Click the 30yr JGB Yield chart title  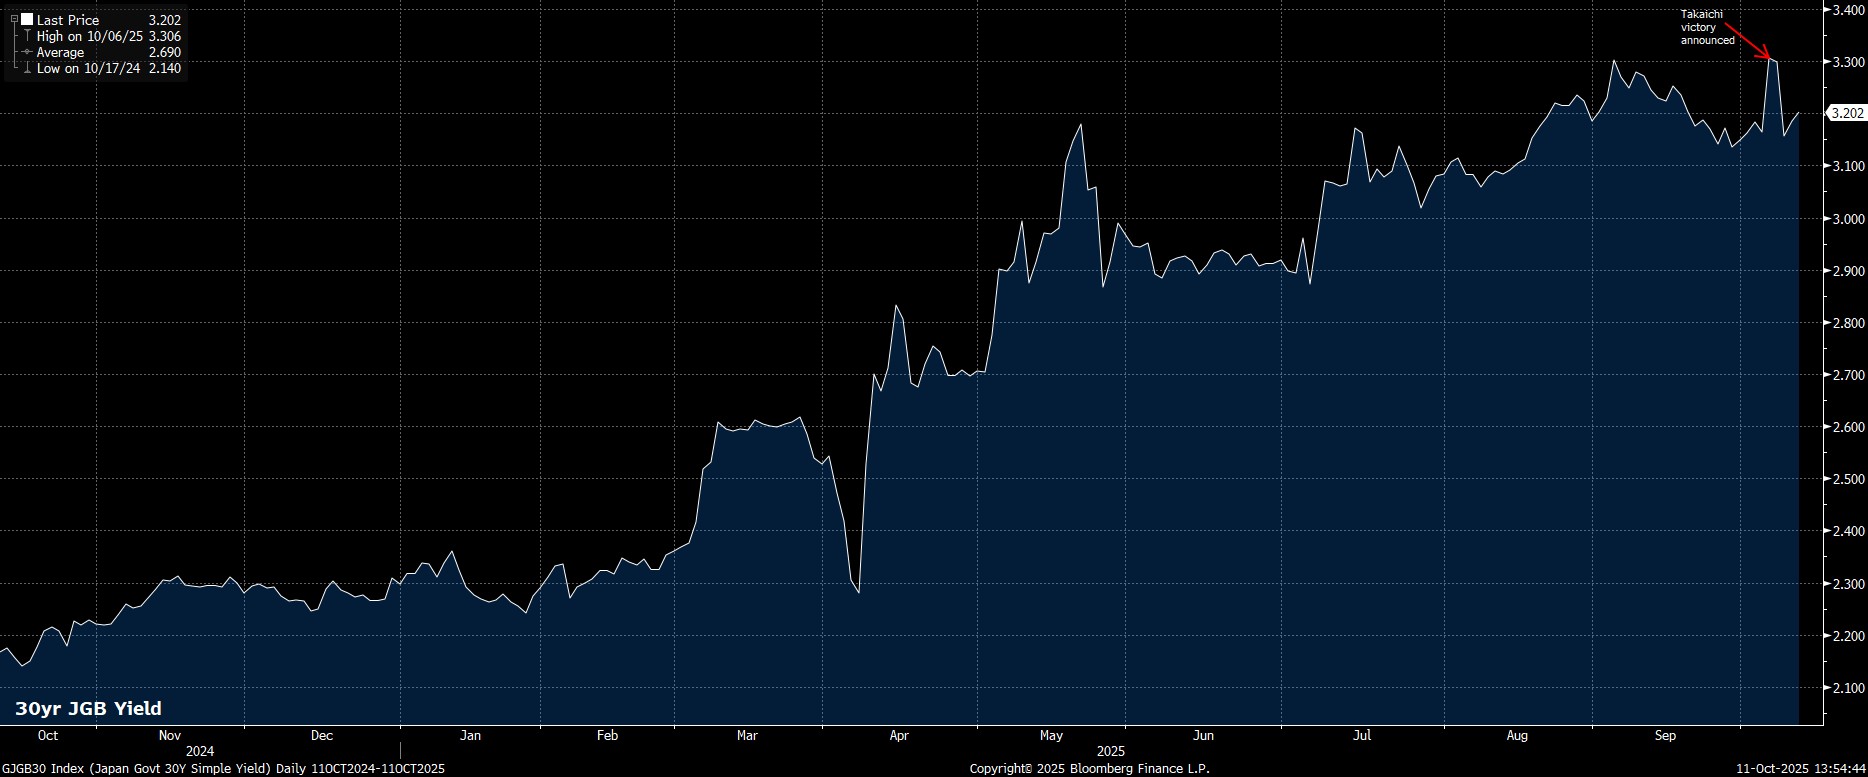(88, 708)
